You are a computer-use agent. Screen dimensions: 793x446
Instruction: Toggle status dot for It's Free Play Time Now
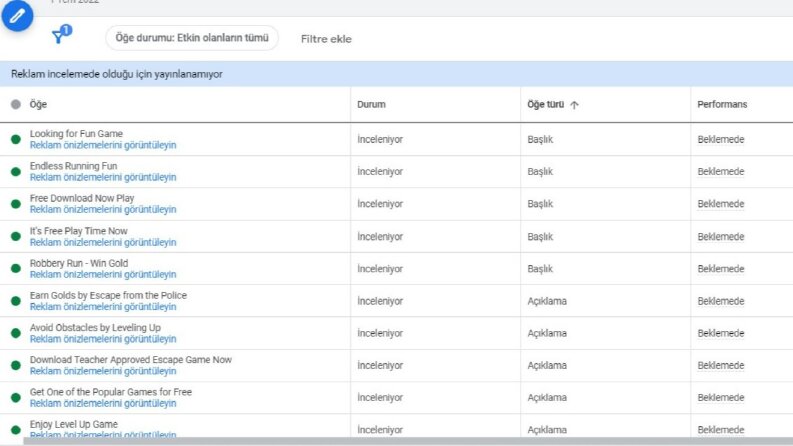pos(16,236)
